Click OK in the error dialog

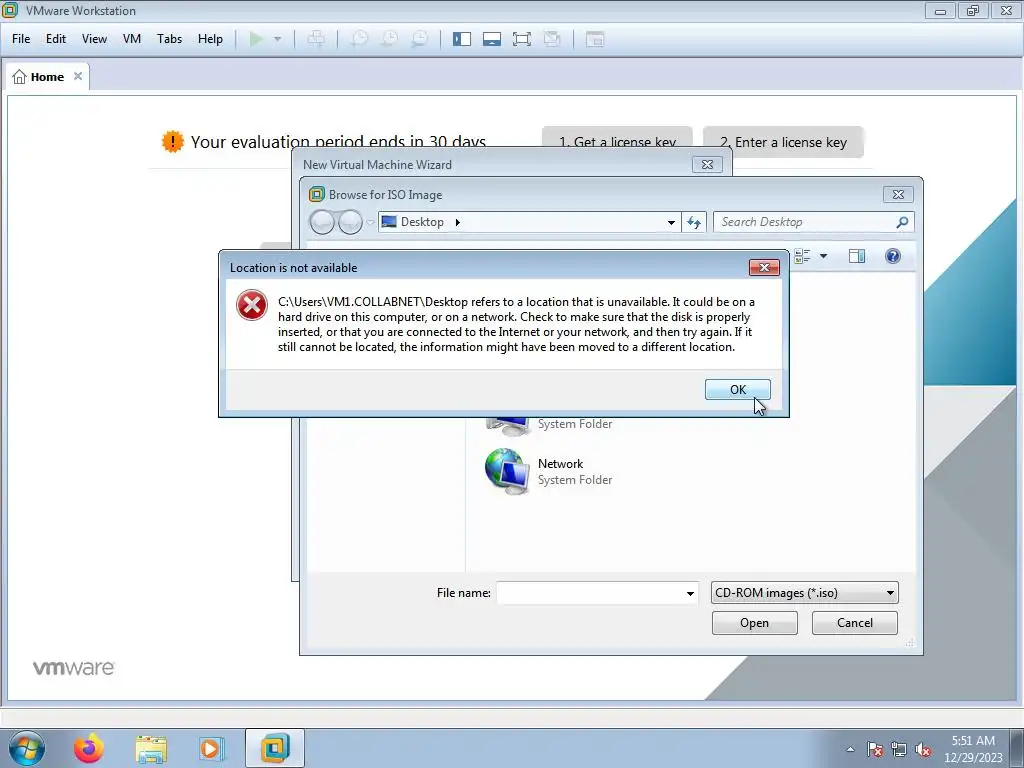[738, 389]
